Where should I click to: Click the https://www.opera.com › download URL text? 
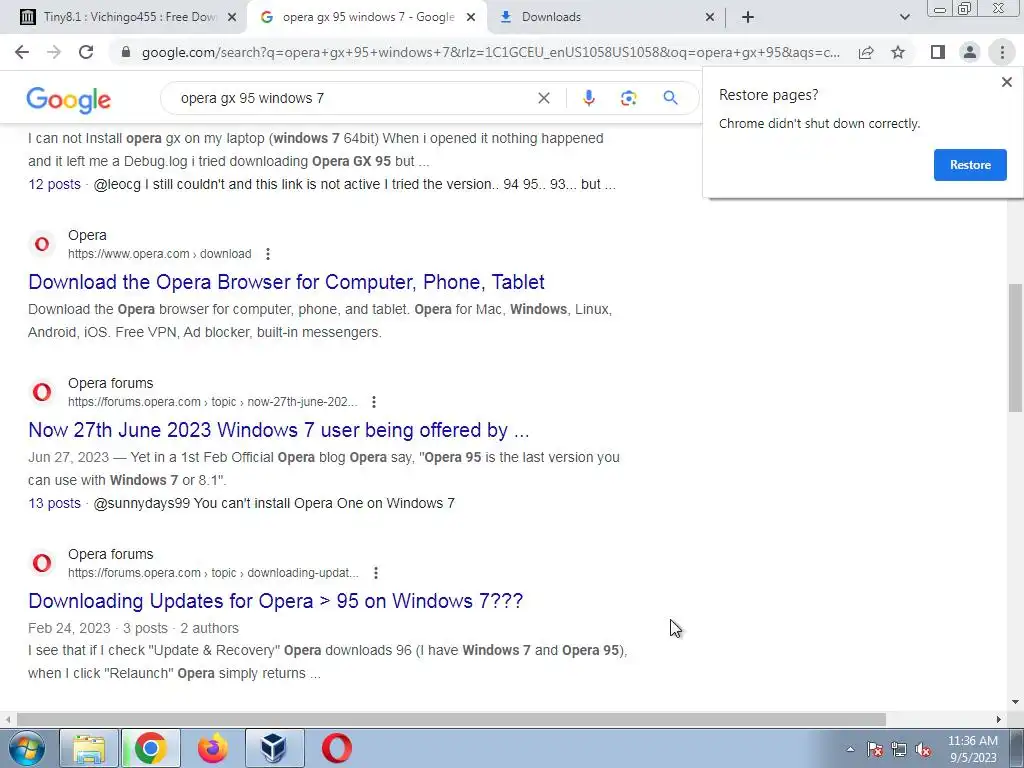(x=159, y=254)
